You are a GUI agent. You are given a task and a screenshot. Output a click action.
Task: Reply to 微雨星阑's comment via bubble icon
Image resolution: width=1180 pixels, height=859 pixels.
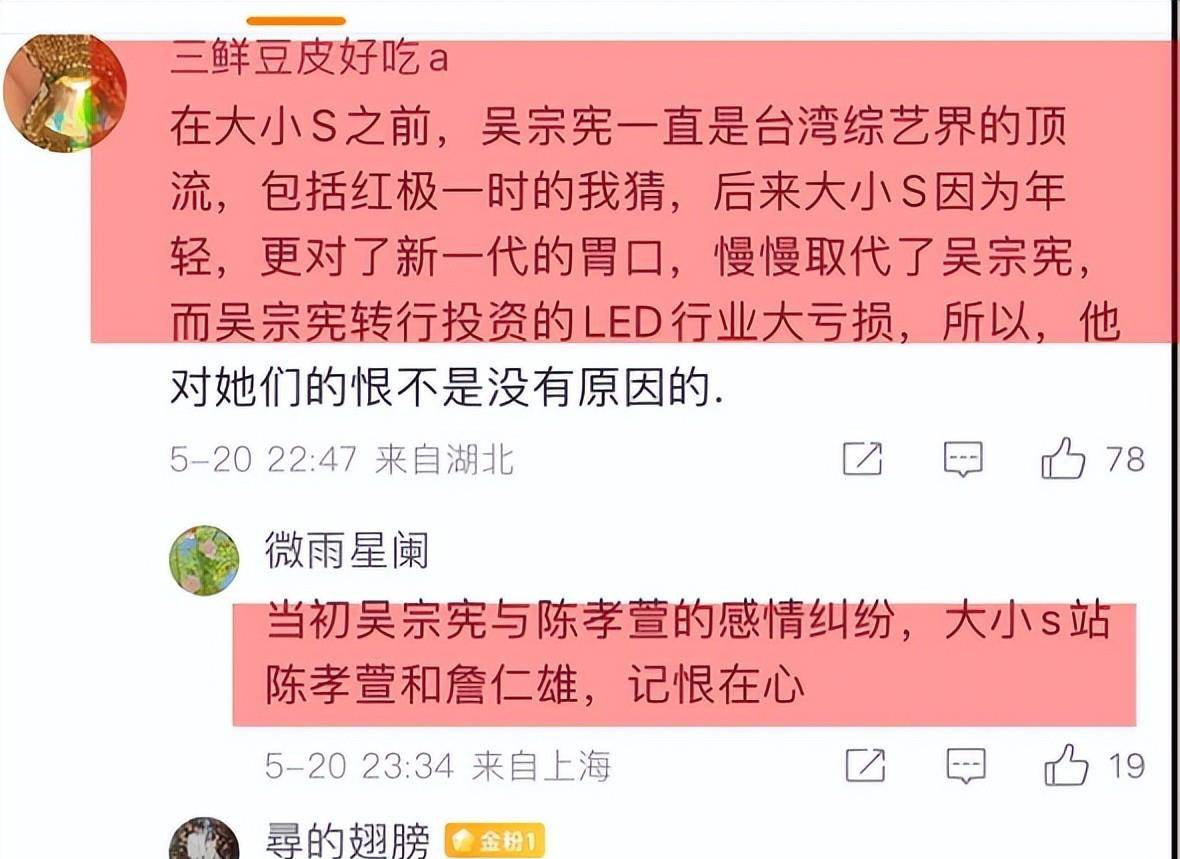coord(966,766)
